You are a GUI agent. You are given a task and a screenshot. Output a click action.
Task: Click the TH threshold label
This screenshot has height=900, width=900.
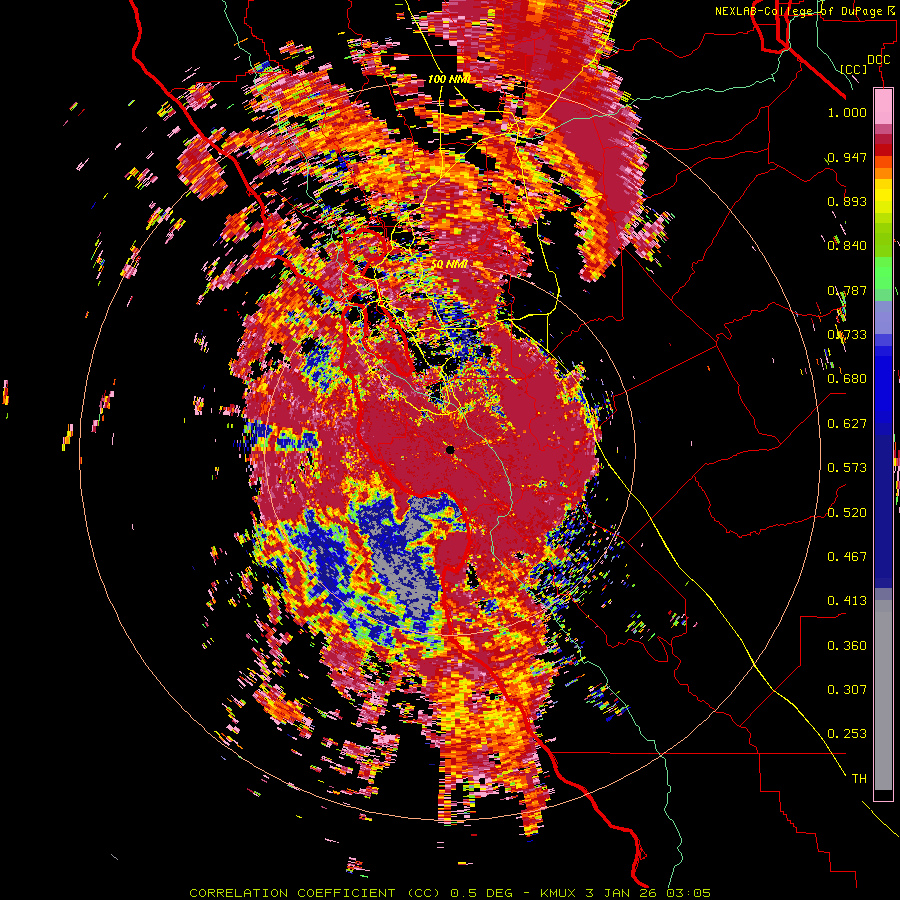pos(859,779)
